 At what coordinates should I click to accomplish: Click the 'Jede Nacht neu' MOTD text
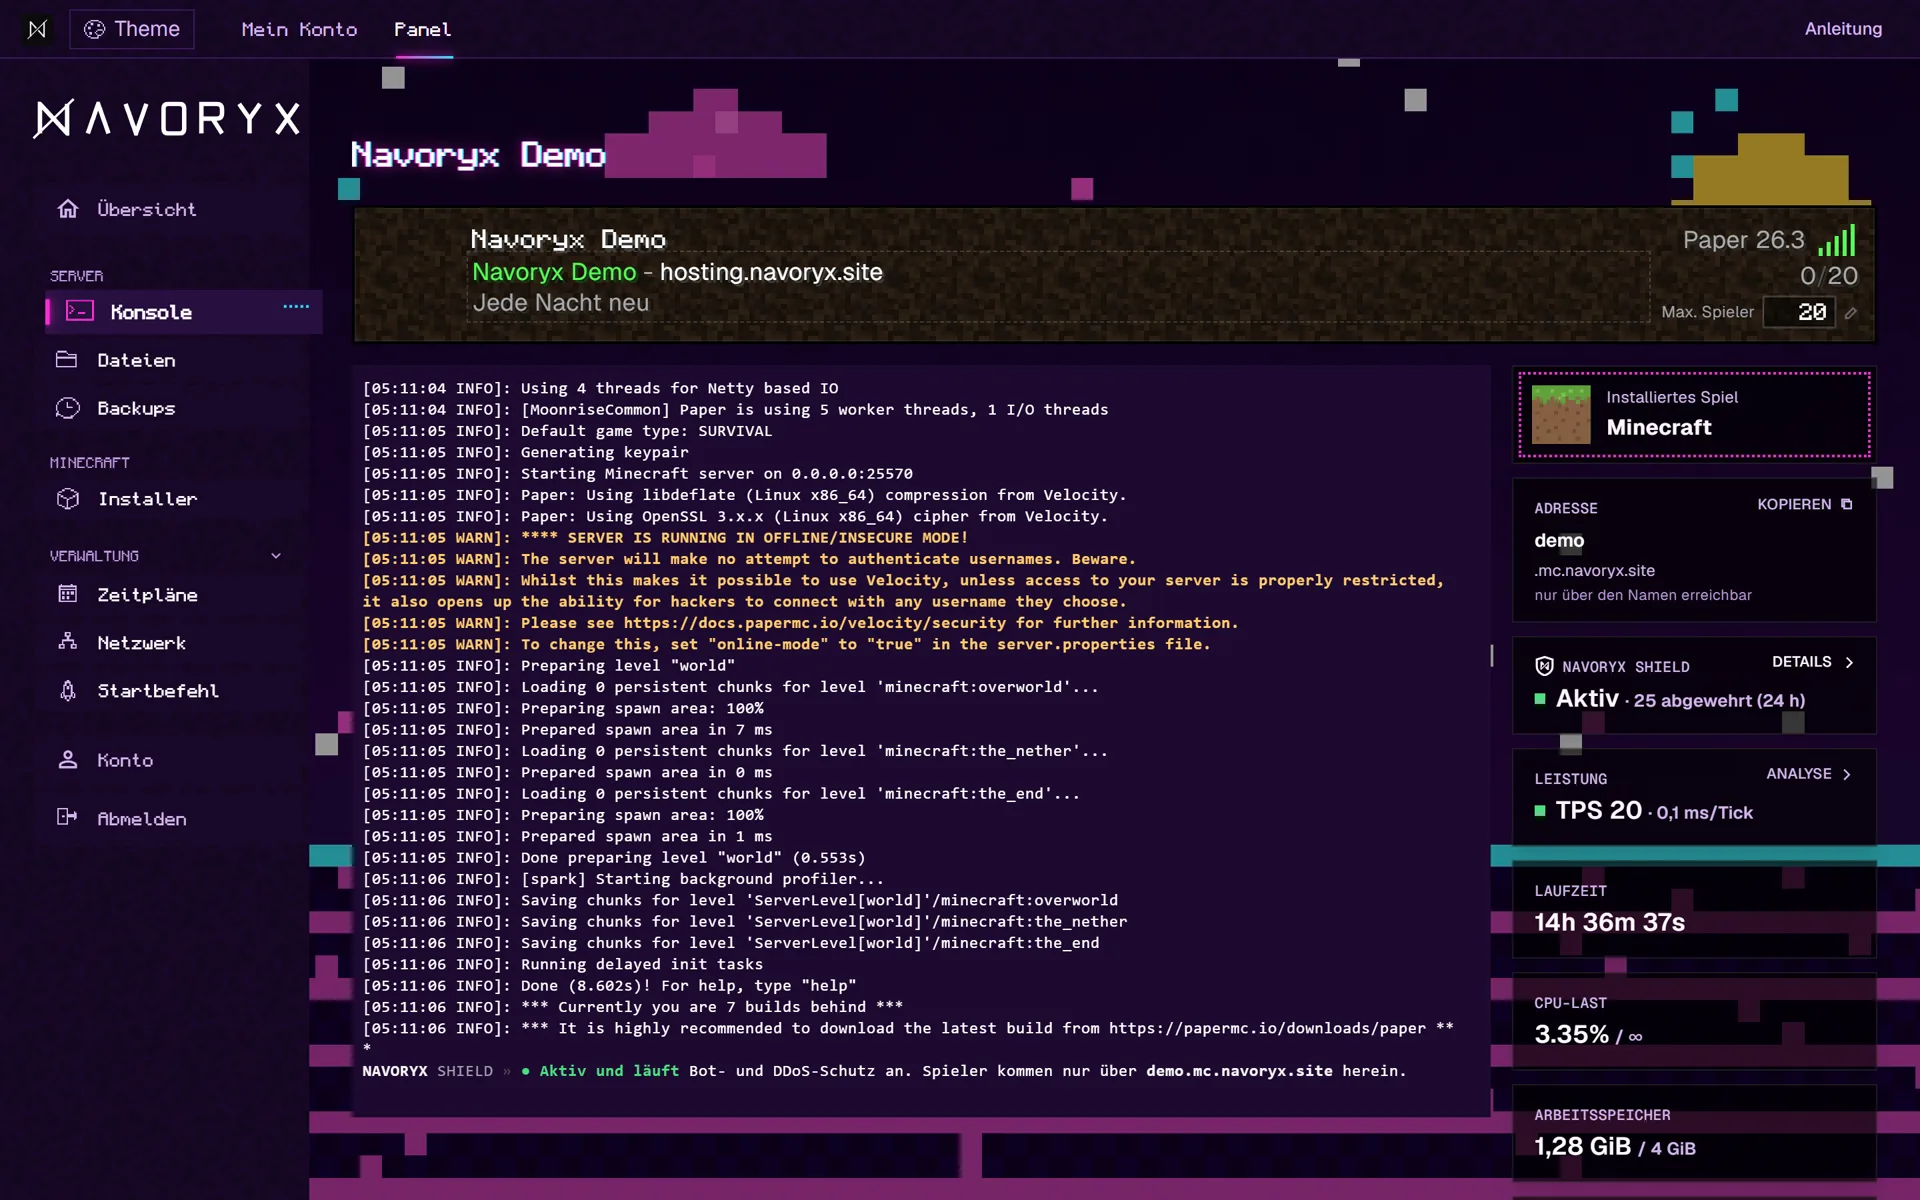(561, 303)
